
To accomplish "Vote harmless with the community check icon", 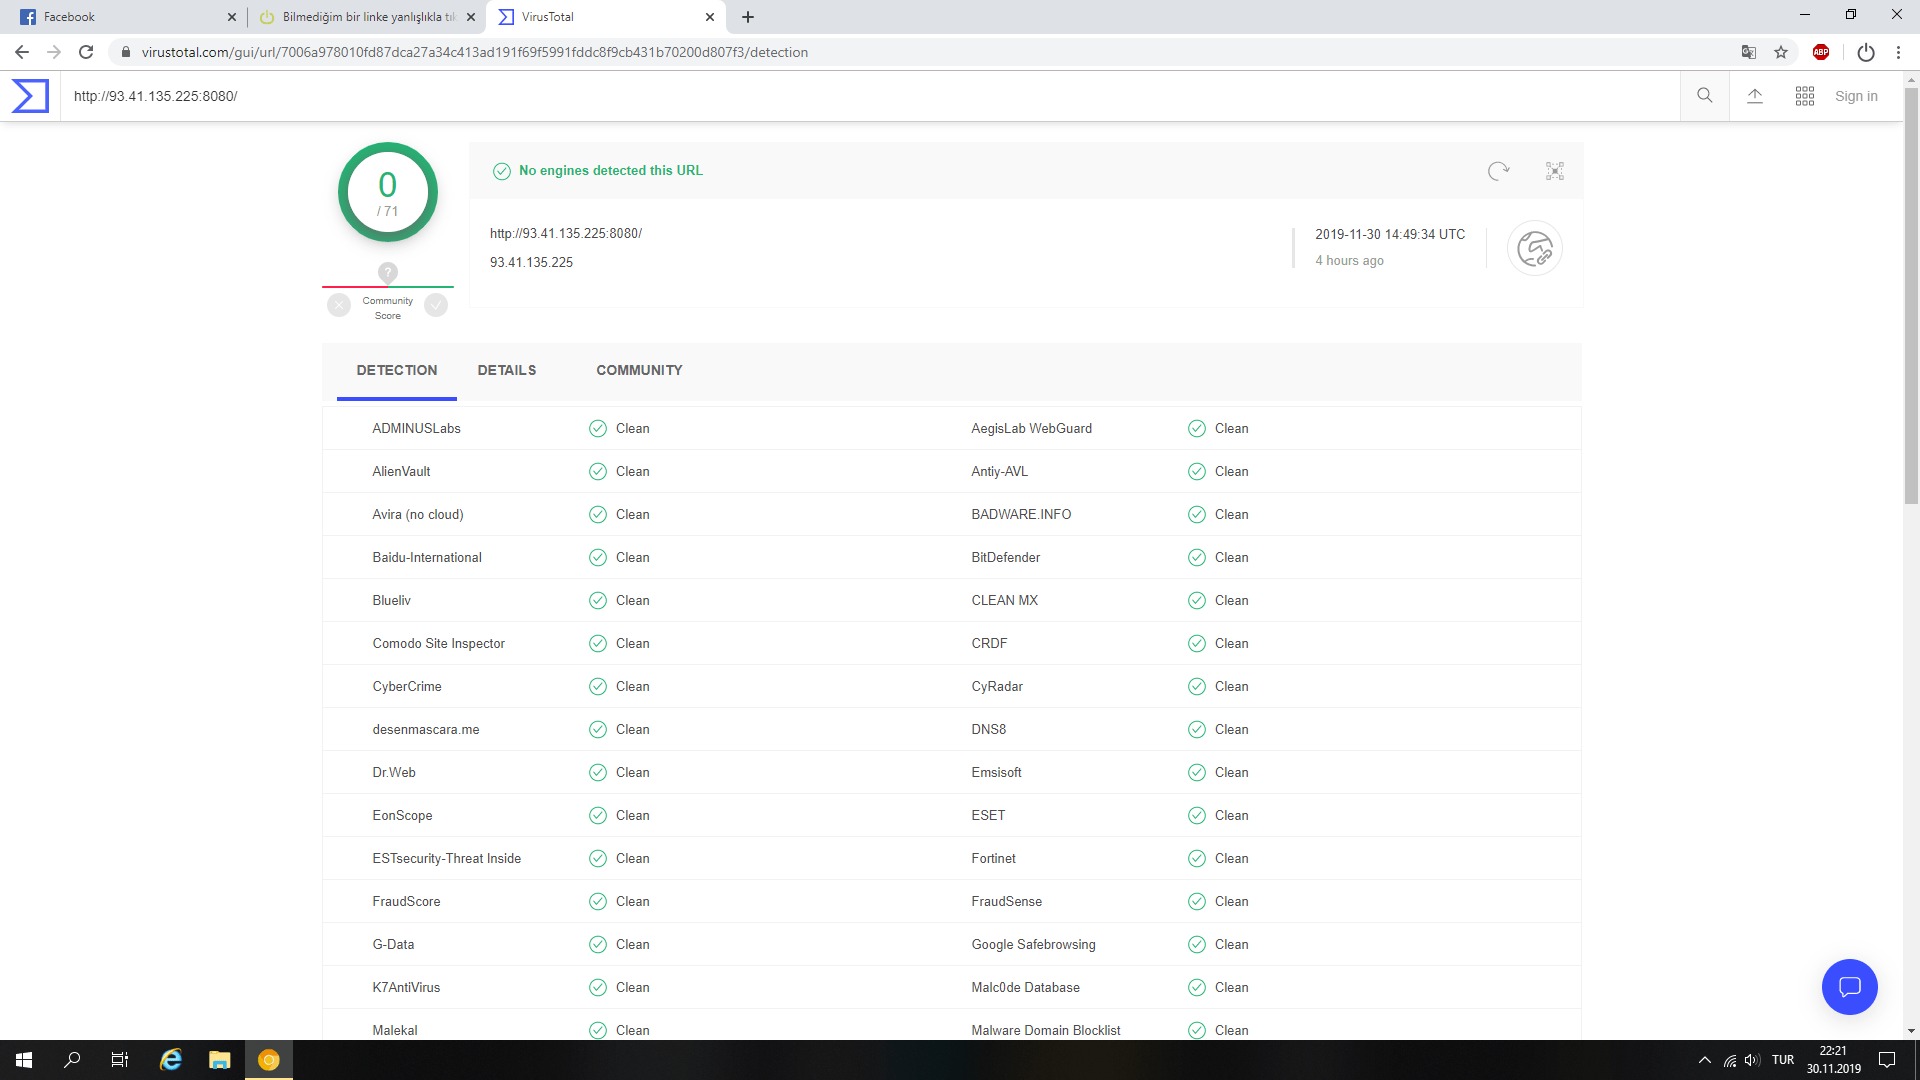I will [436, 305].
